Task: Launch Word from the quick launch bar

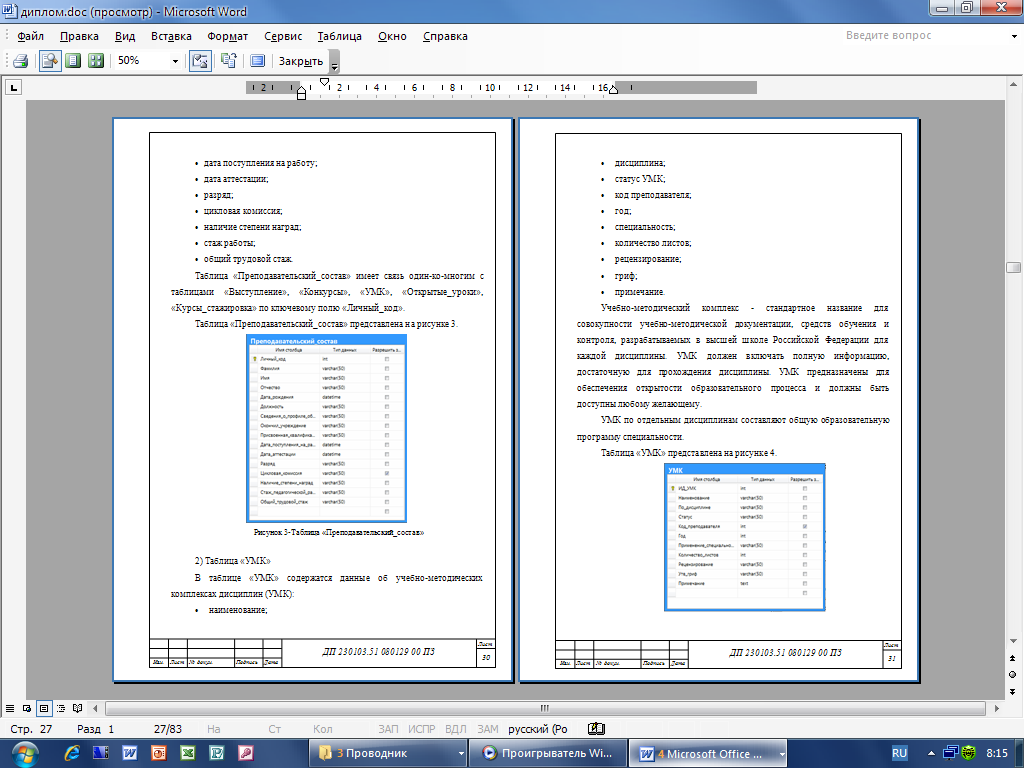Action: click(129, 753)
